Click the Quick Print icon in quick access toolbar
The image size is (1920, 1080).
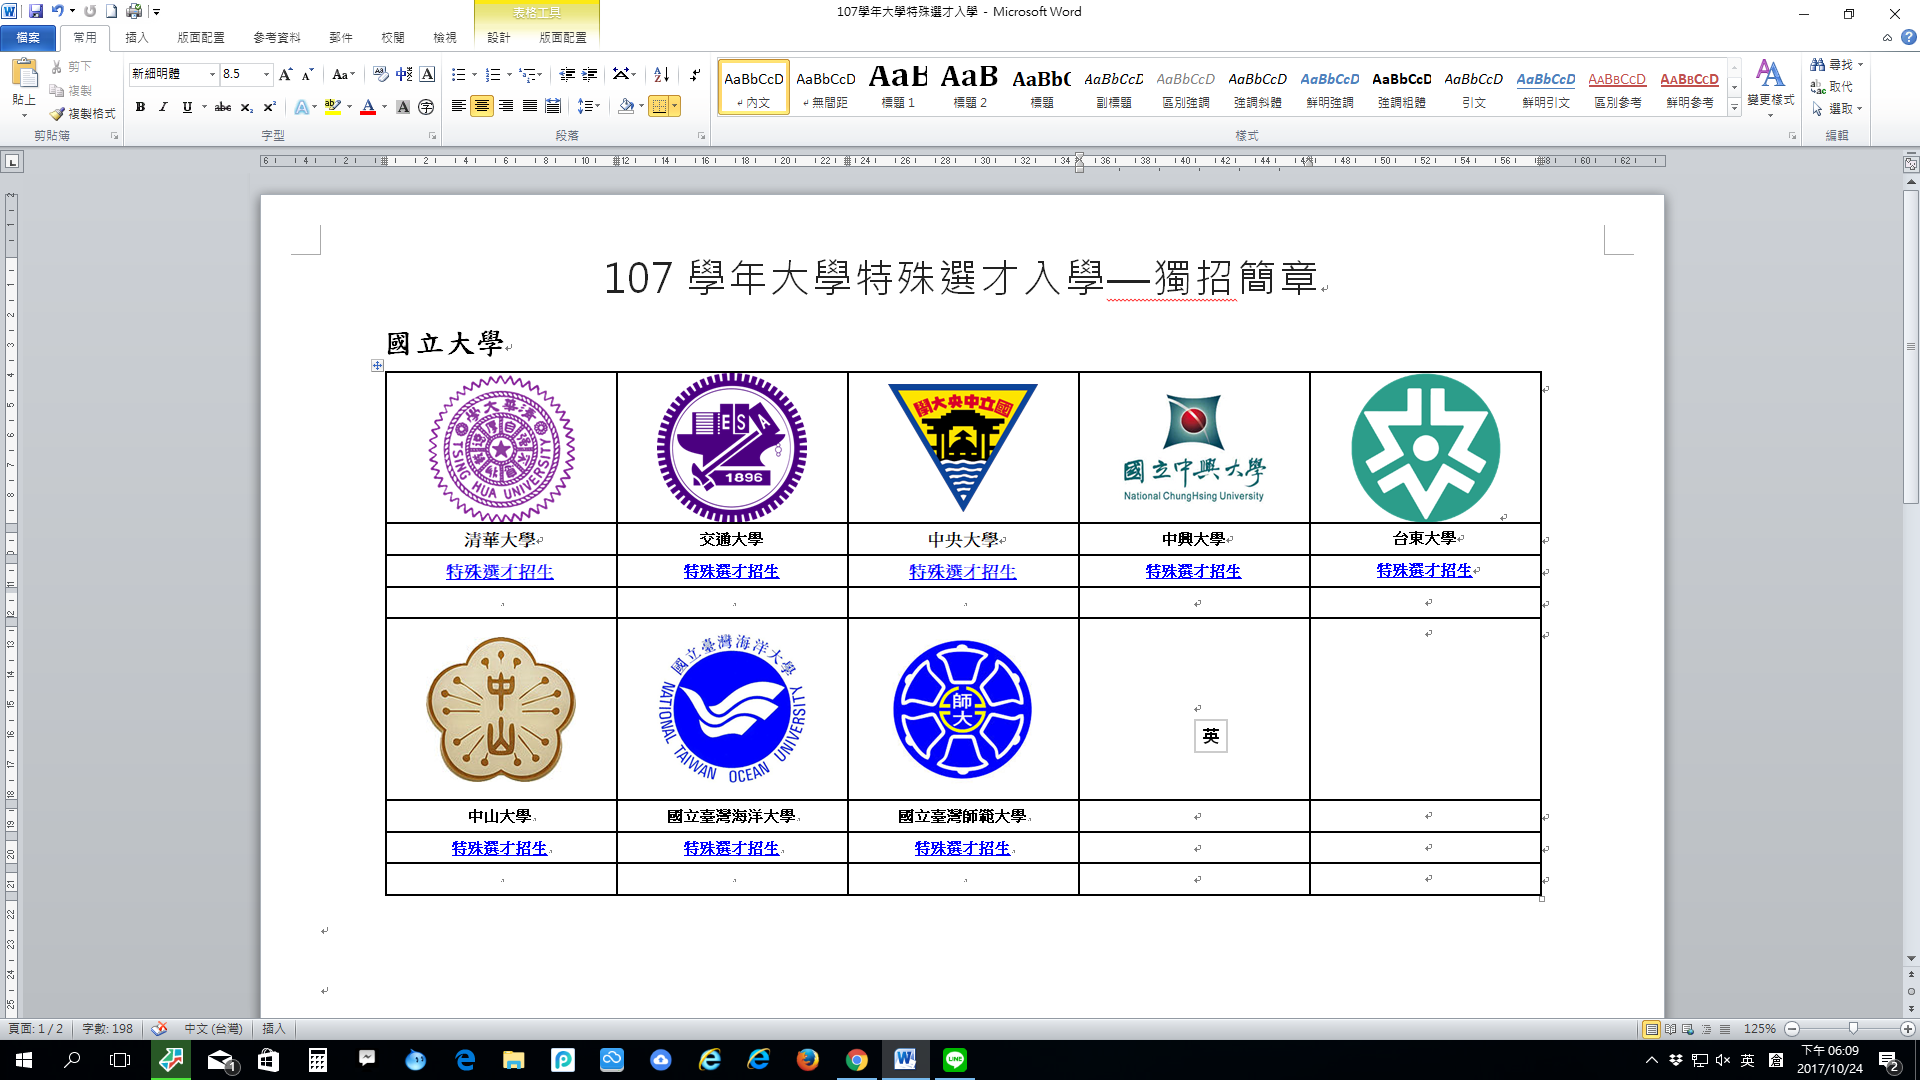click(x=134, y=11)
